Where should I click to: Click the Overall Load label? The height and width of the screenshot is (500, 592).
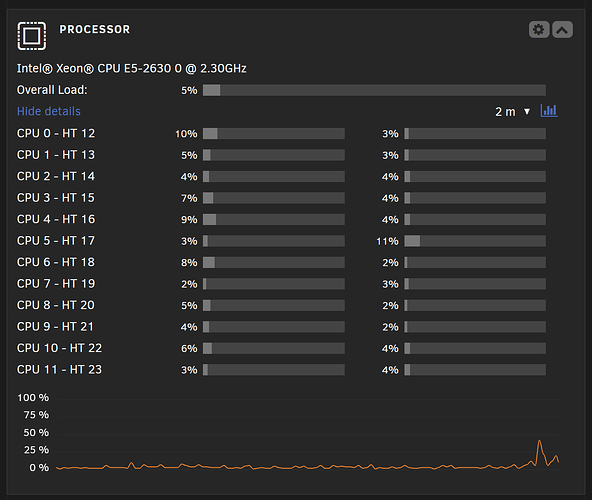[52, 90]
